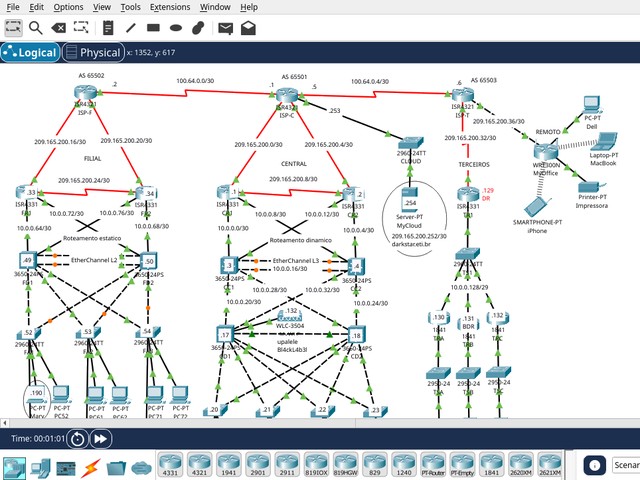Select the Draw Ellipse tool

point(176,28)
